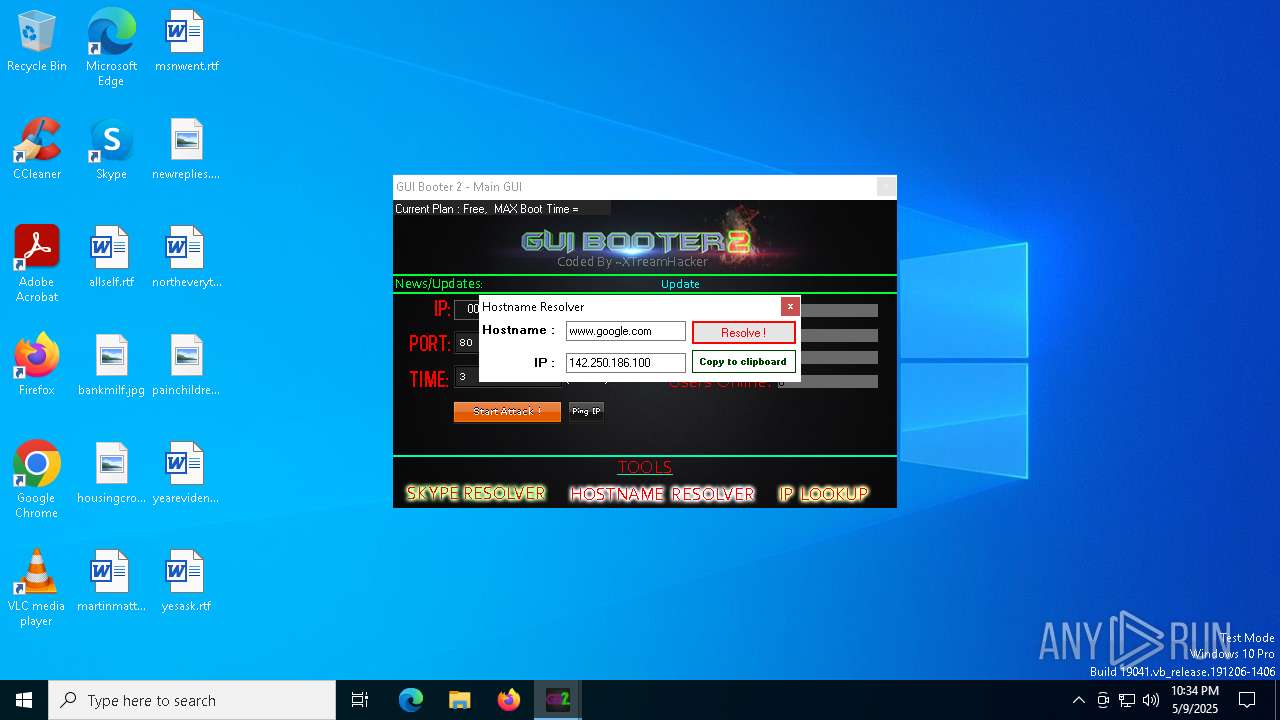Click Current Plan status text
Screen dimensions: 1280x720
point(487,209)
